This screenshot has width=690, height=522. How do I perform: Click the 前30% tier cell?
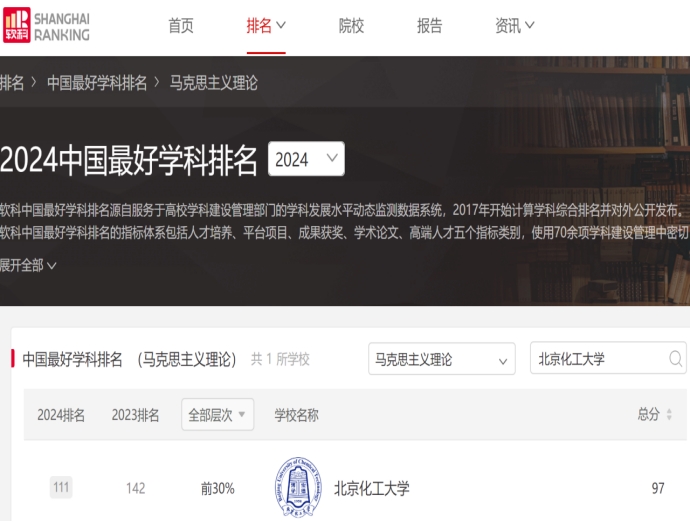(x=217, y=488)
